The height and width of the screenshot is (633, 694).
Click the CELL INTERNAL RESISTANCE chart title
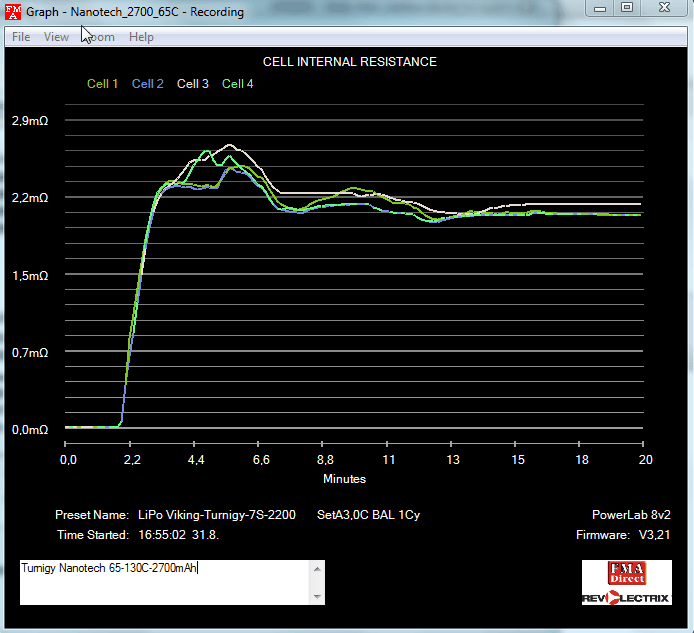click(349, 62)
